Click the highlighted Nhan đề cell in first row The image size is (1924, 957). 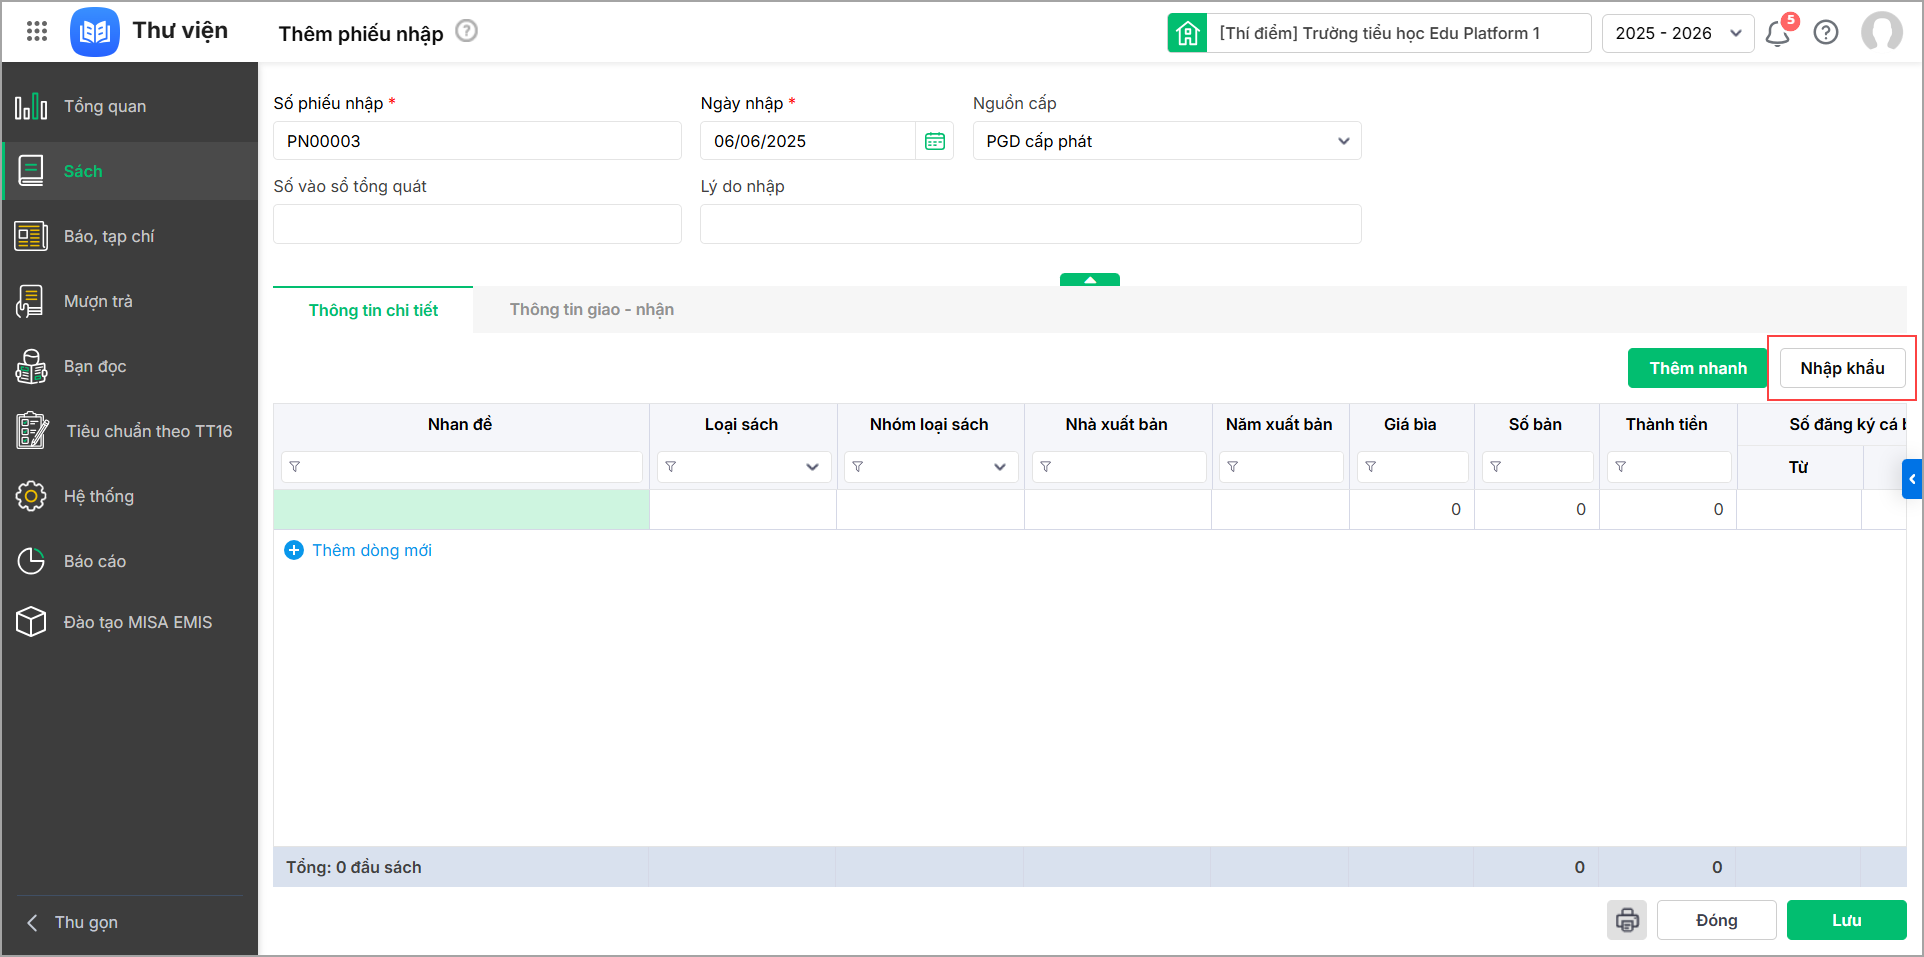coord(461,509)
